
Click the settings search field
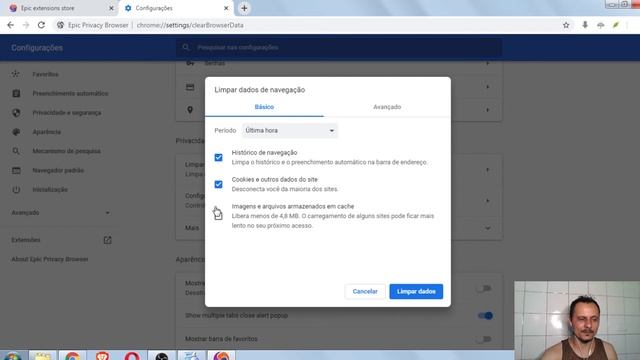point(339,48)
